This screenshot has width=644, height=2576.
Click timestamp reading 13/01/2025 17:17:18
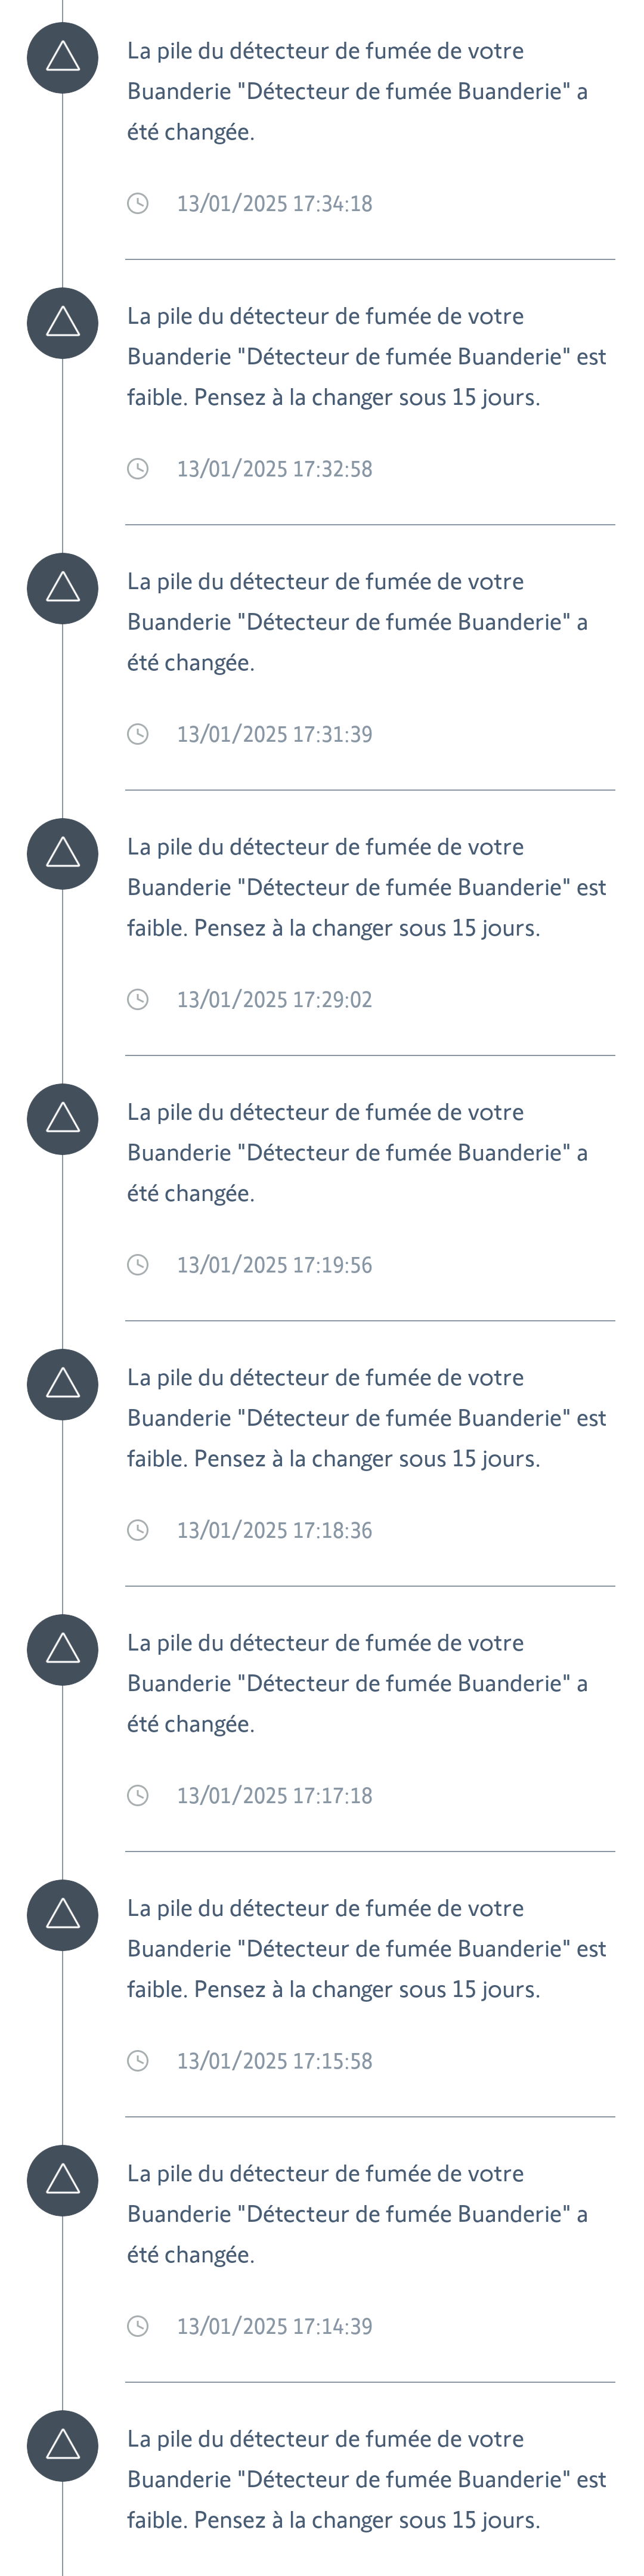coord(274,1796)
